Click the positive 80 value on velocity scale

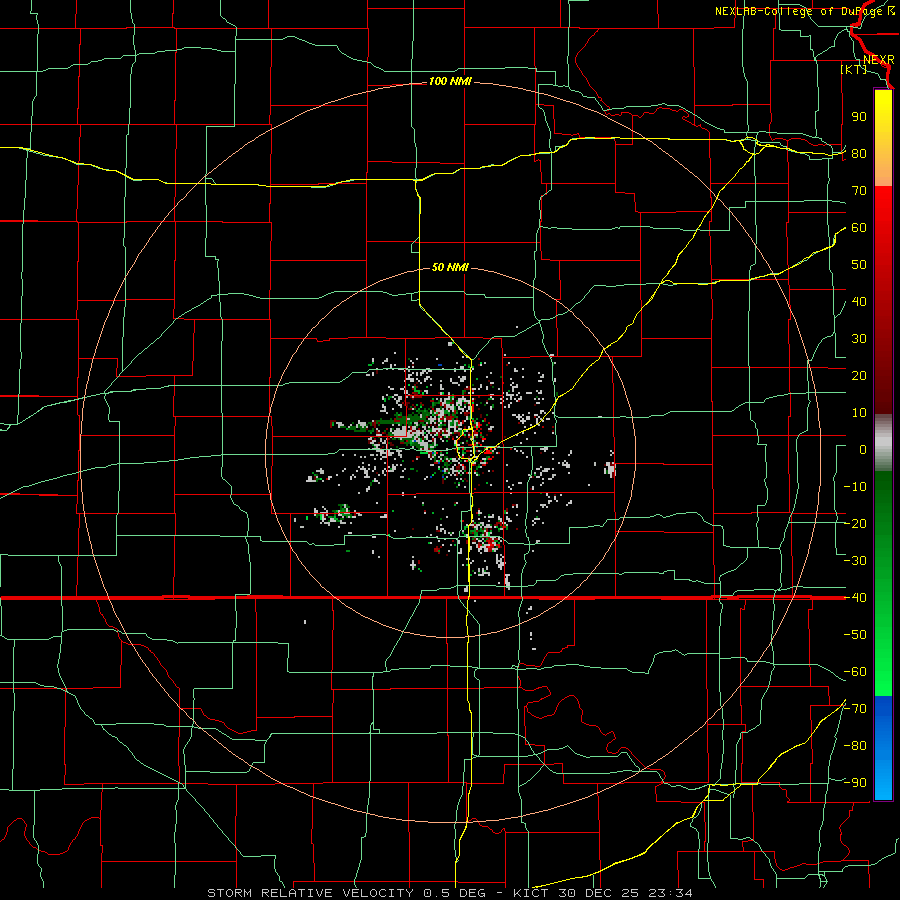[859, 153]
